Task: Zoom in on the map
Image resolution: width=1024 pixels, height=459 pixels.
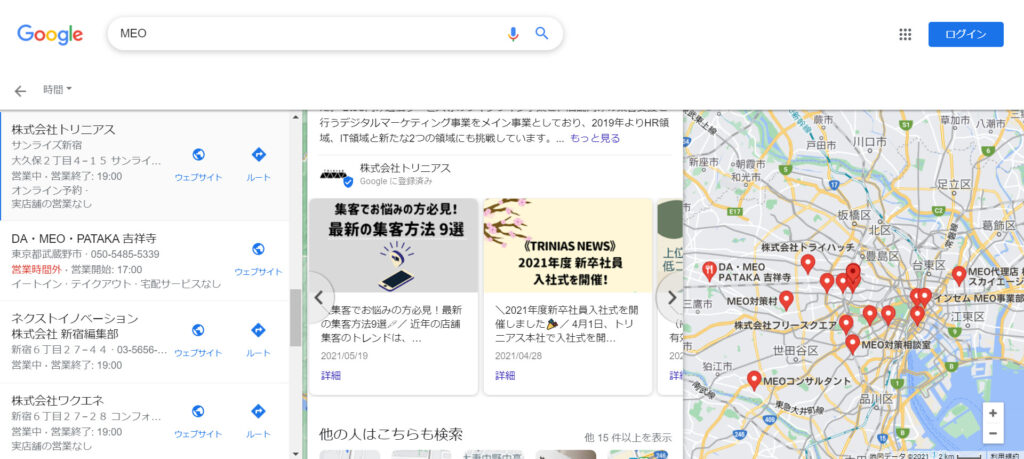Action: coord(993,413)
